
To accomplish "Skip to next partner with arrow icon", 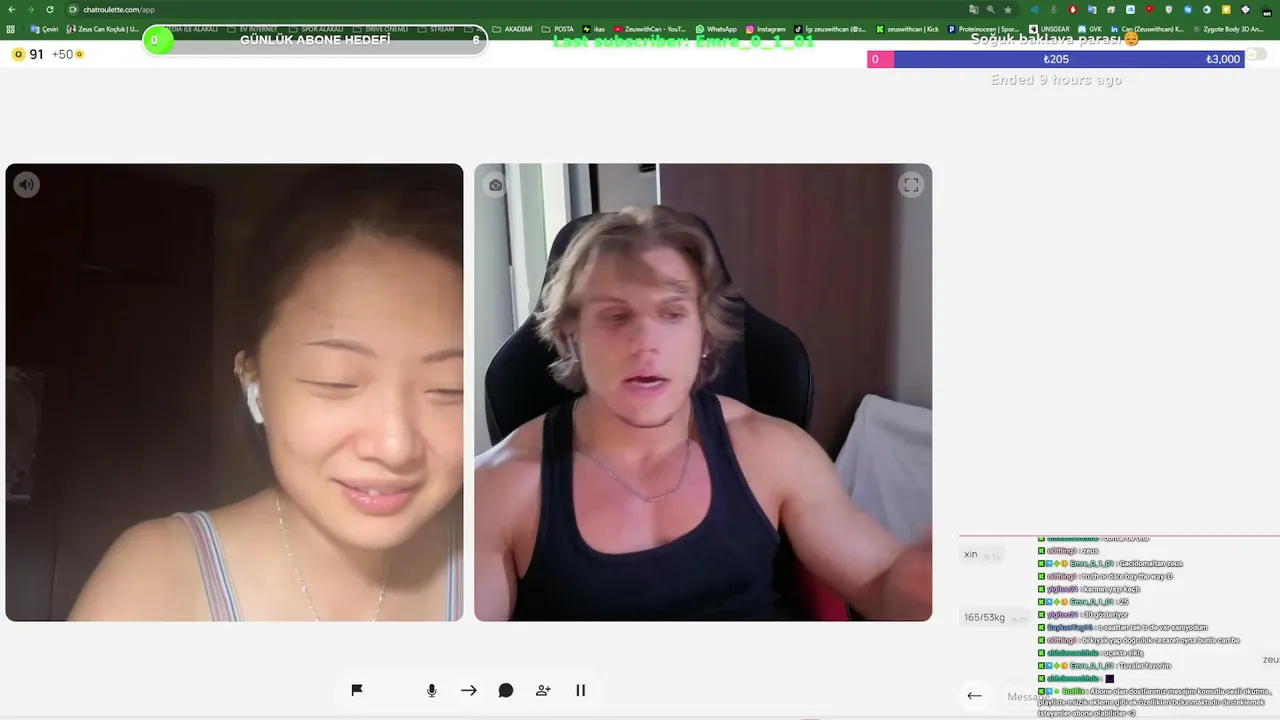I will tap(469, 690).
